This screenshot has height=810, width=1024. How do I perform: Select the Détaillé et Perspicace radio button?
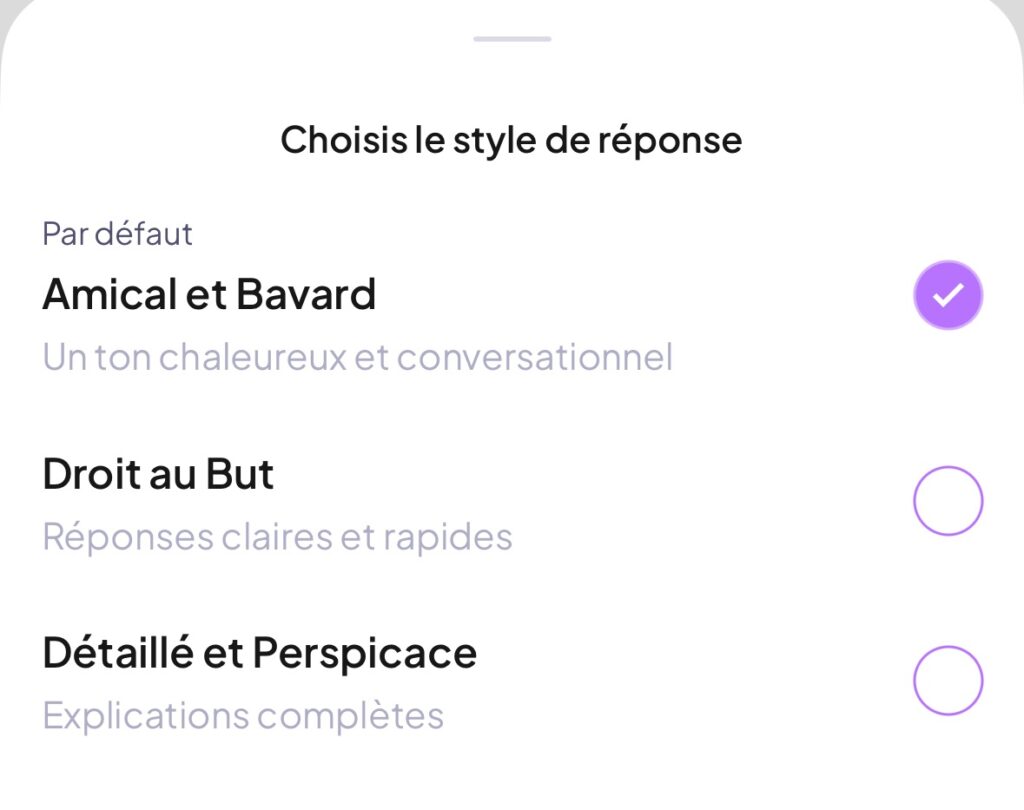(x=948, y=681)
